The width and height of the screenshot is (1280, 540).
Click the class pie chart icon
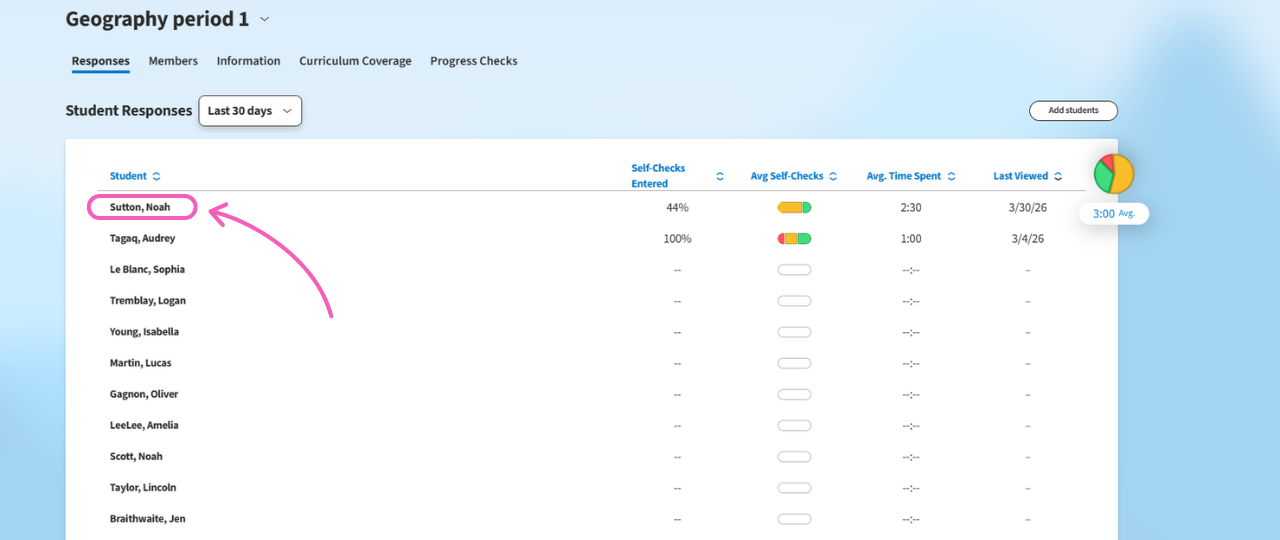(1114, 174)
